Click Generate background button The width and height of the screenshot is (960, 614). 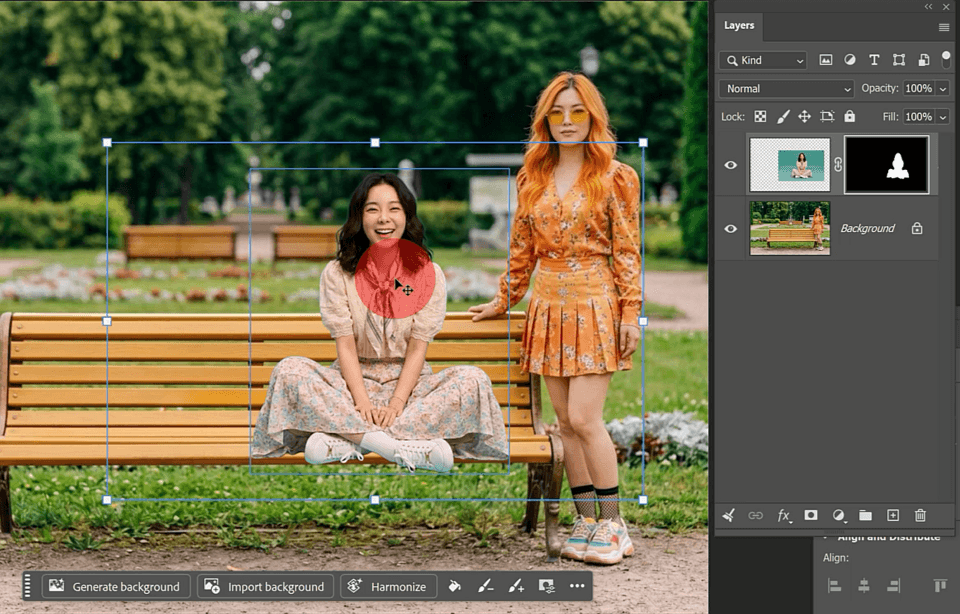pos(114,586)
